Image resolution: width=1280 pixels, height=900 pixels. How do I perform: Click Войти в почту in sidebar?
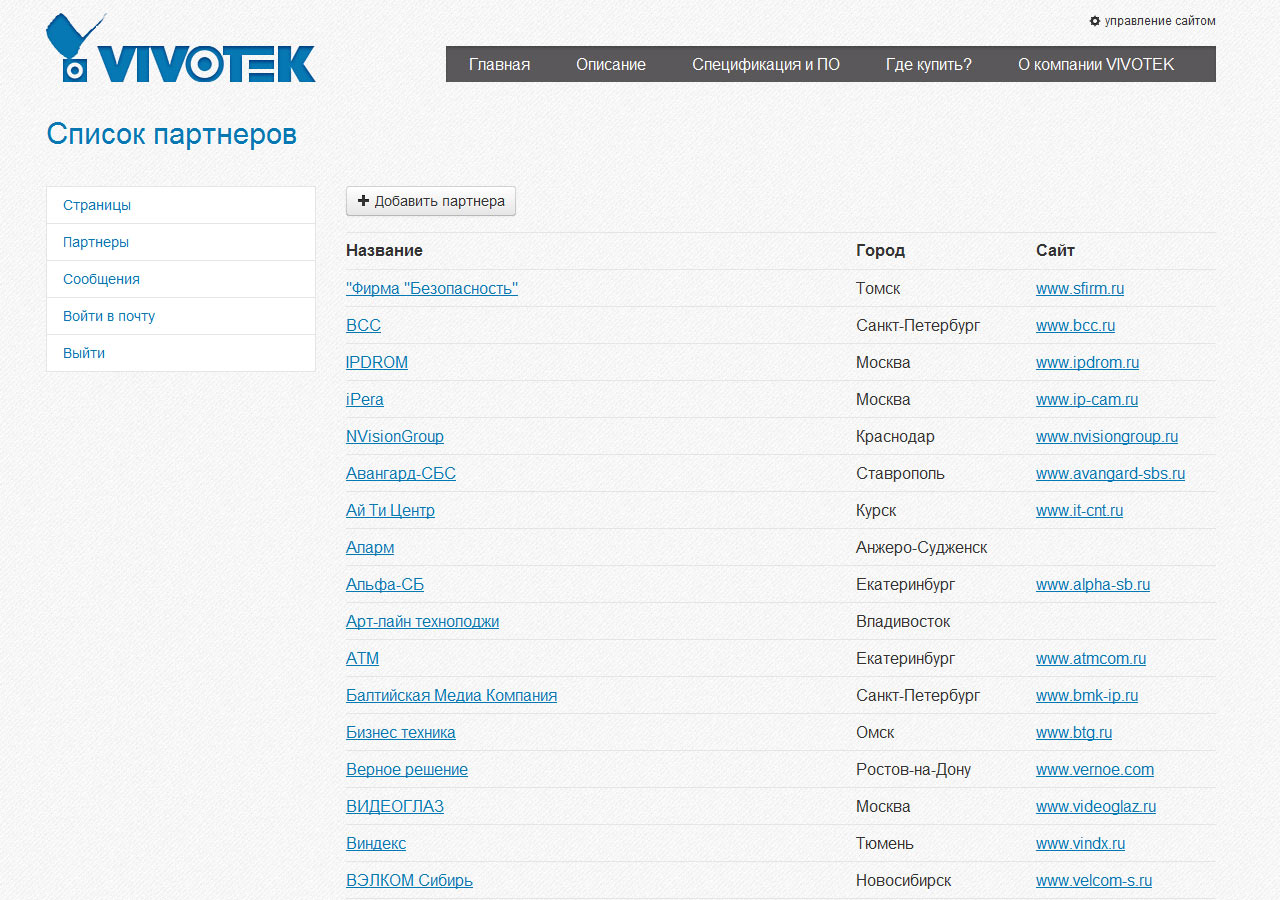pyautogui.click(x=181, y=316)
